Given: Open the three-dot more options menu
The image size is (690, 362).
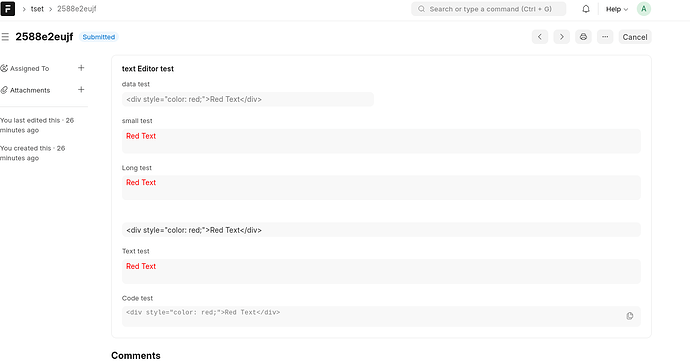Looking at the screenshot, I should (x=605, y=37).
